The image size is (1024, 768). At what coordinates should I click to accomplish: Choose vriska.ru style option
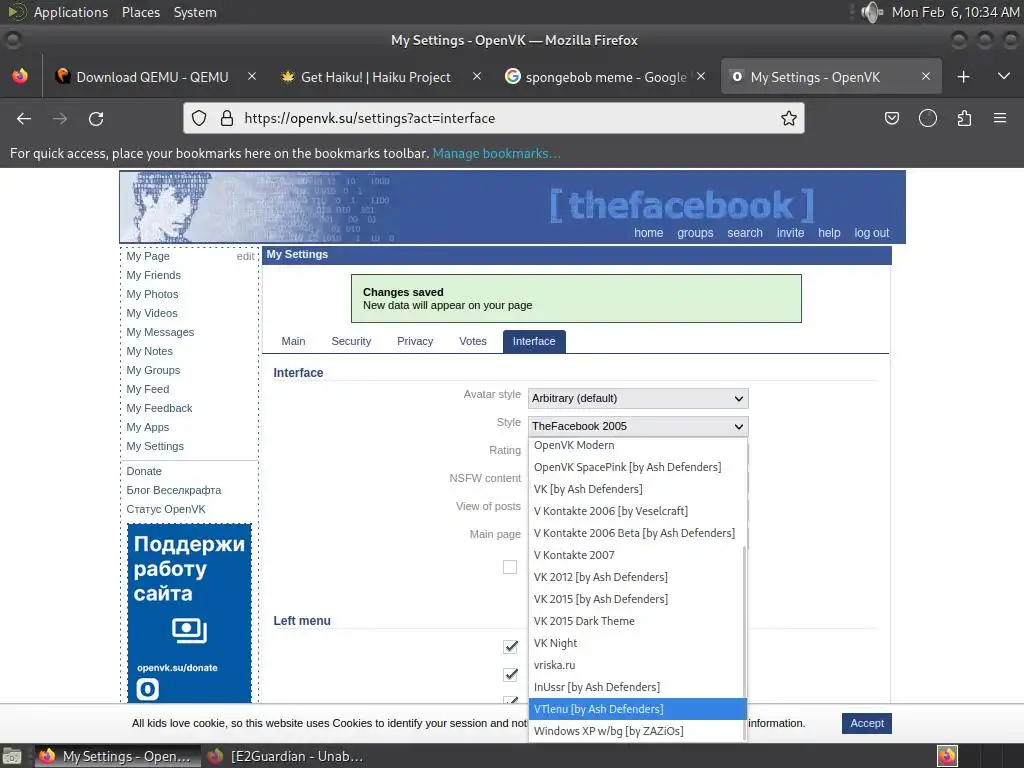coord(635,665)
